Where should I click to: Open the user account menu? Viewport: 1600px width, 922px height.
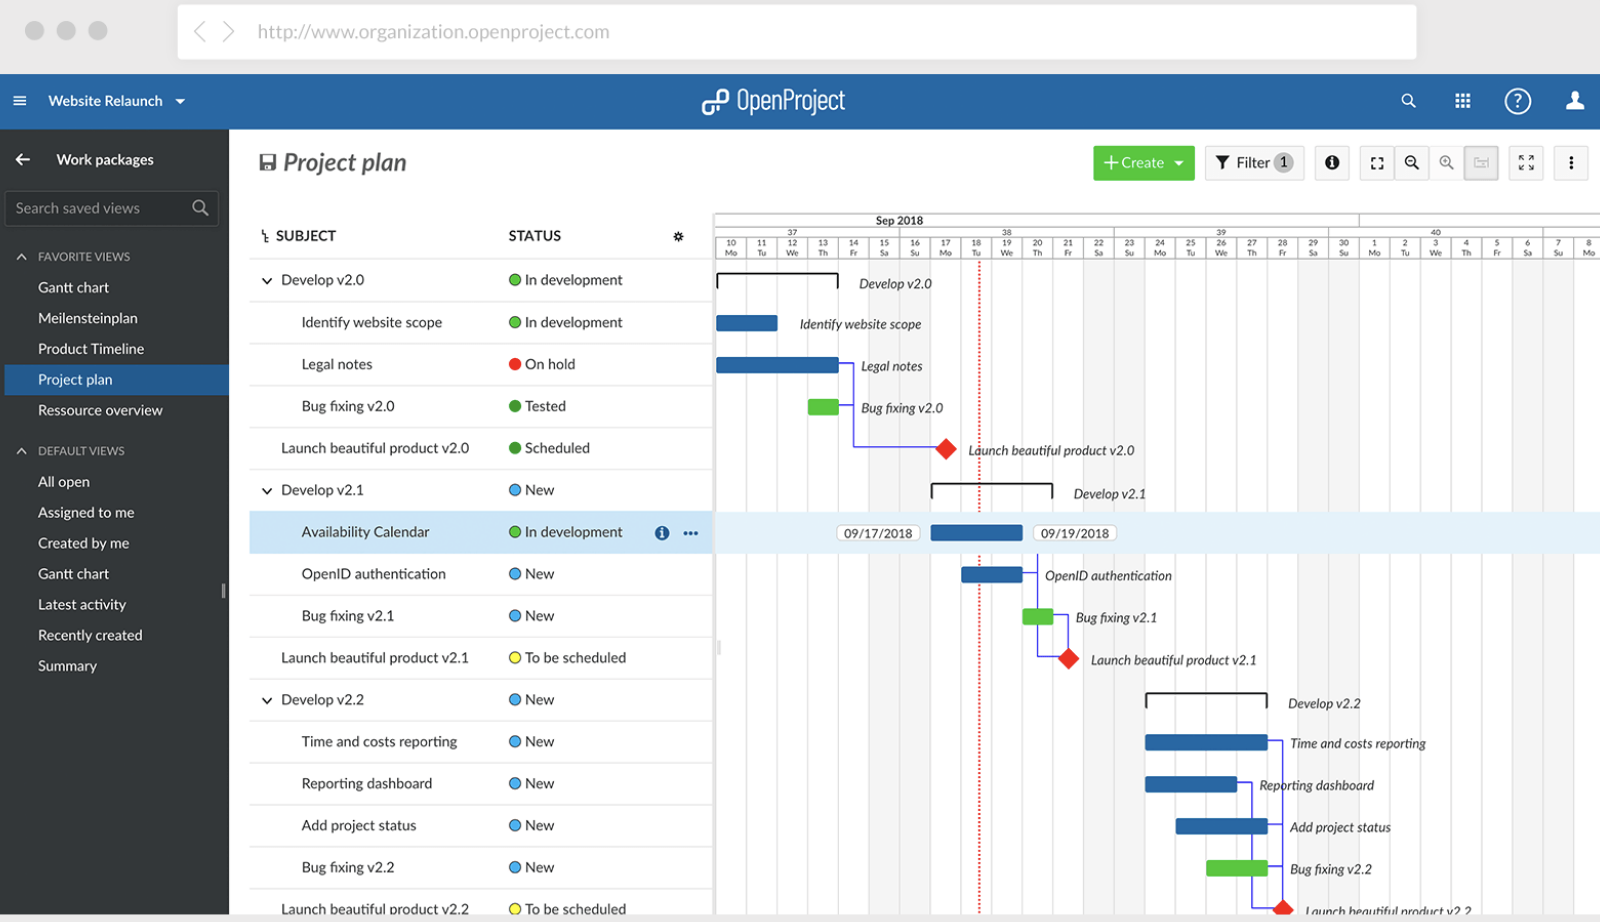pyautogui.click(x=1575, y=101)
